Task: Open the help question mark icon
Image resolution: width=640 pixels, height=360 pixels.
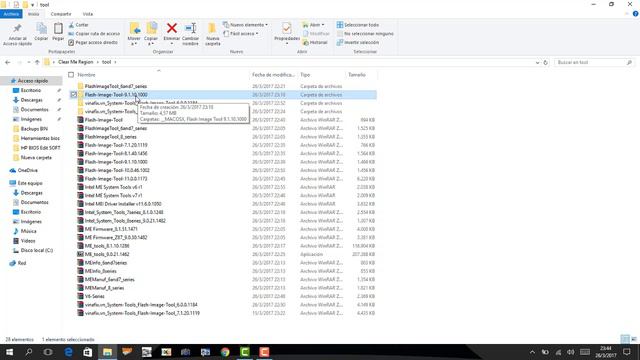Action: click(x=635, y=14)
